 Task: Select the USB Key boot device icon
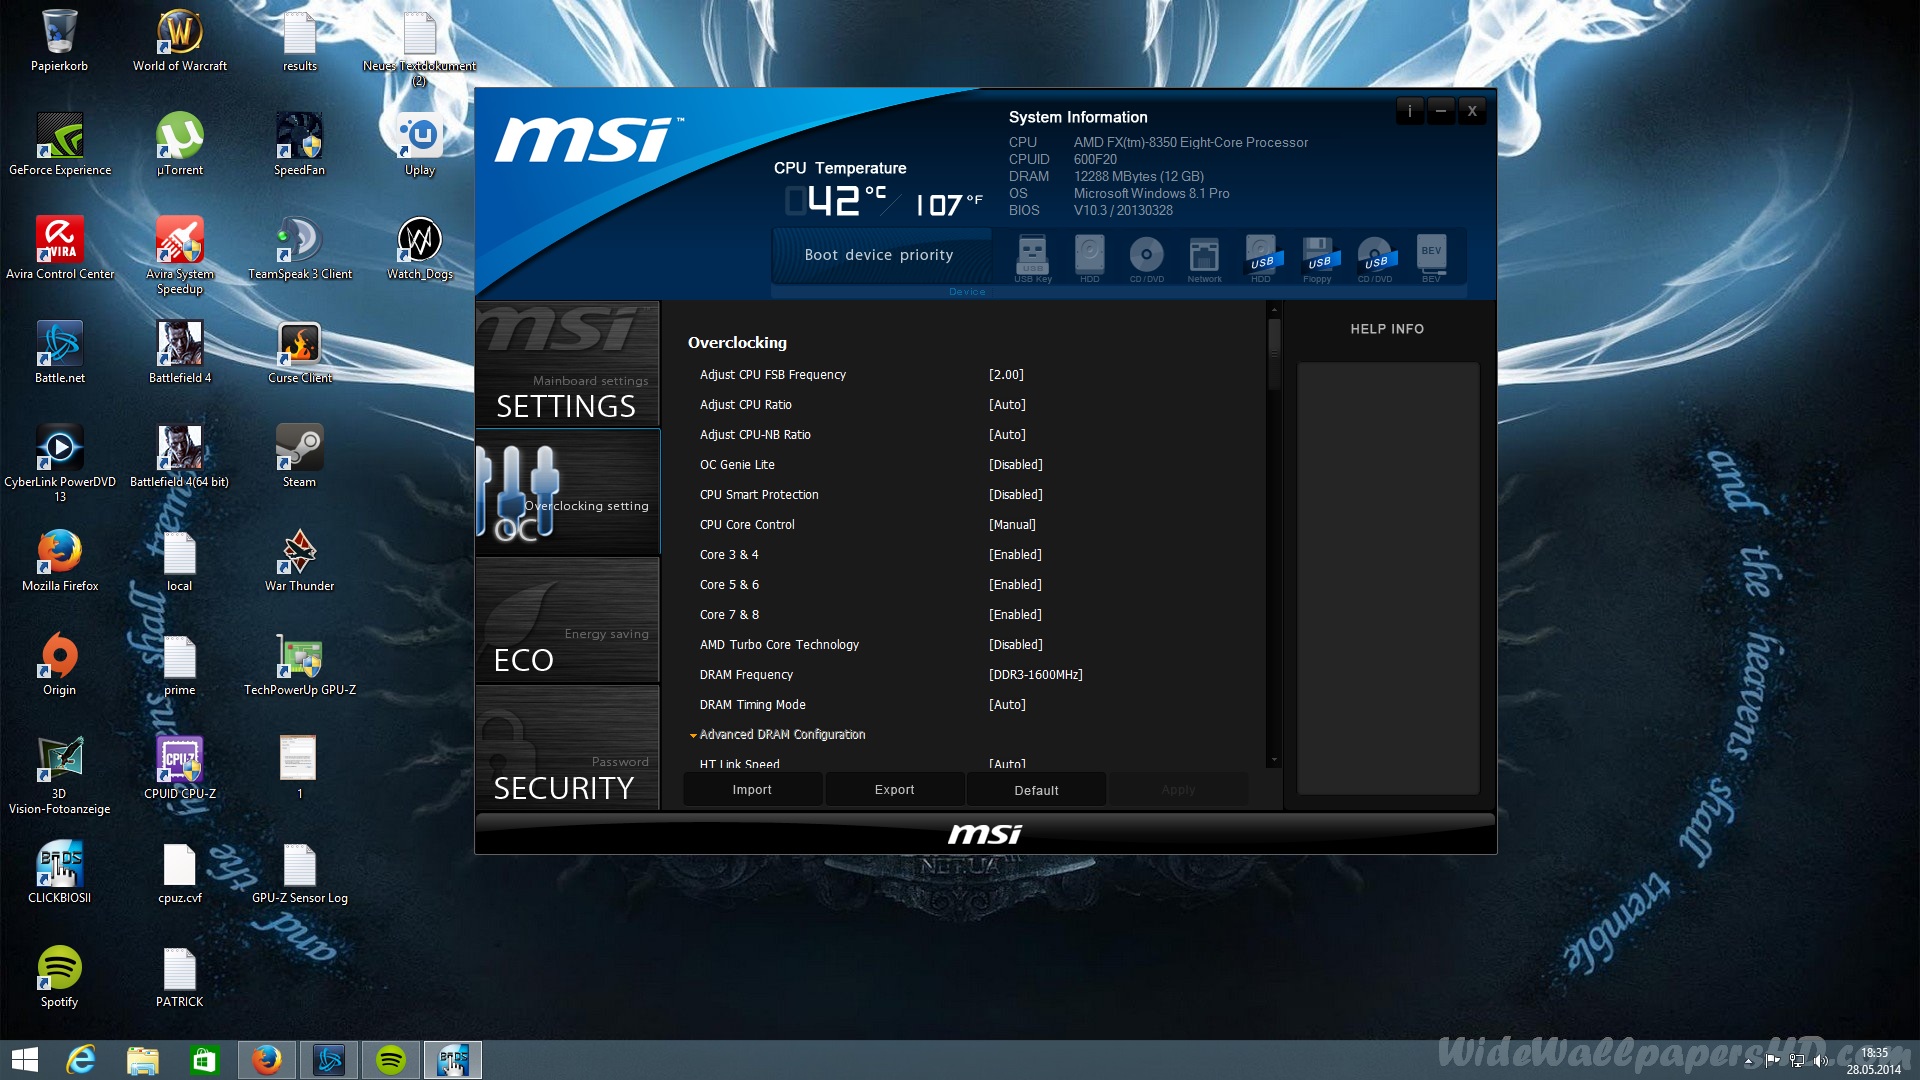click(1032, 256)
